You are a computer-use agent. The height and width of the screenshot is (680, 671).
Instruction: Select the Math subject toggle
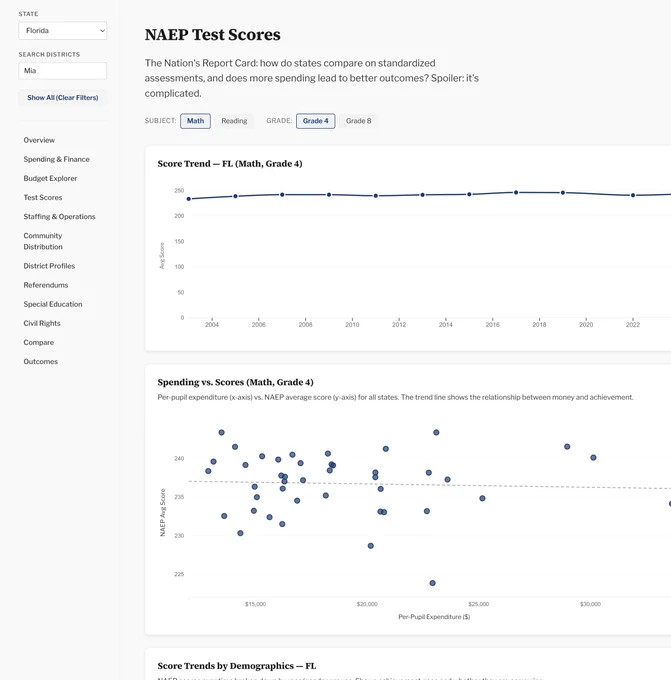[x=195, y=121]
